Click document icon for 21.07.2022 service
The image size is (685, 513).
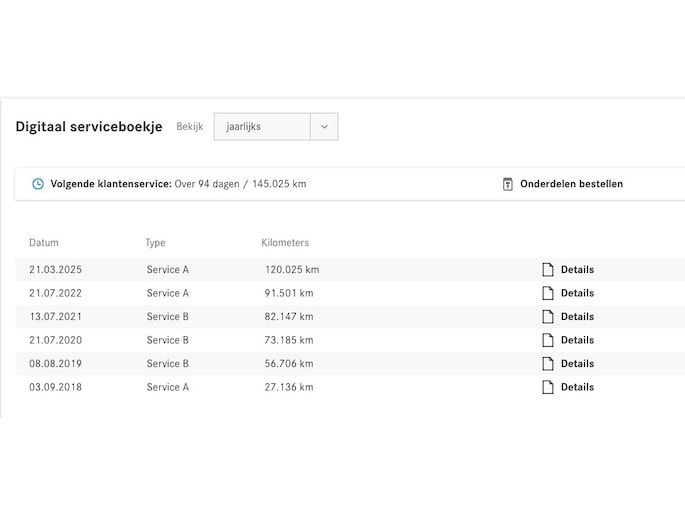click(547, 293)
